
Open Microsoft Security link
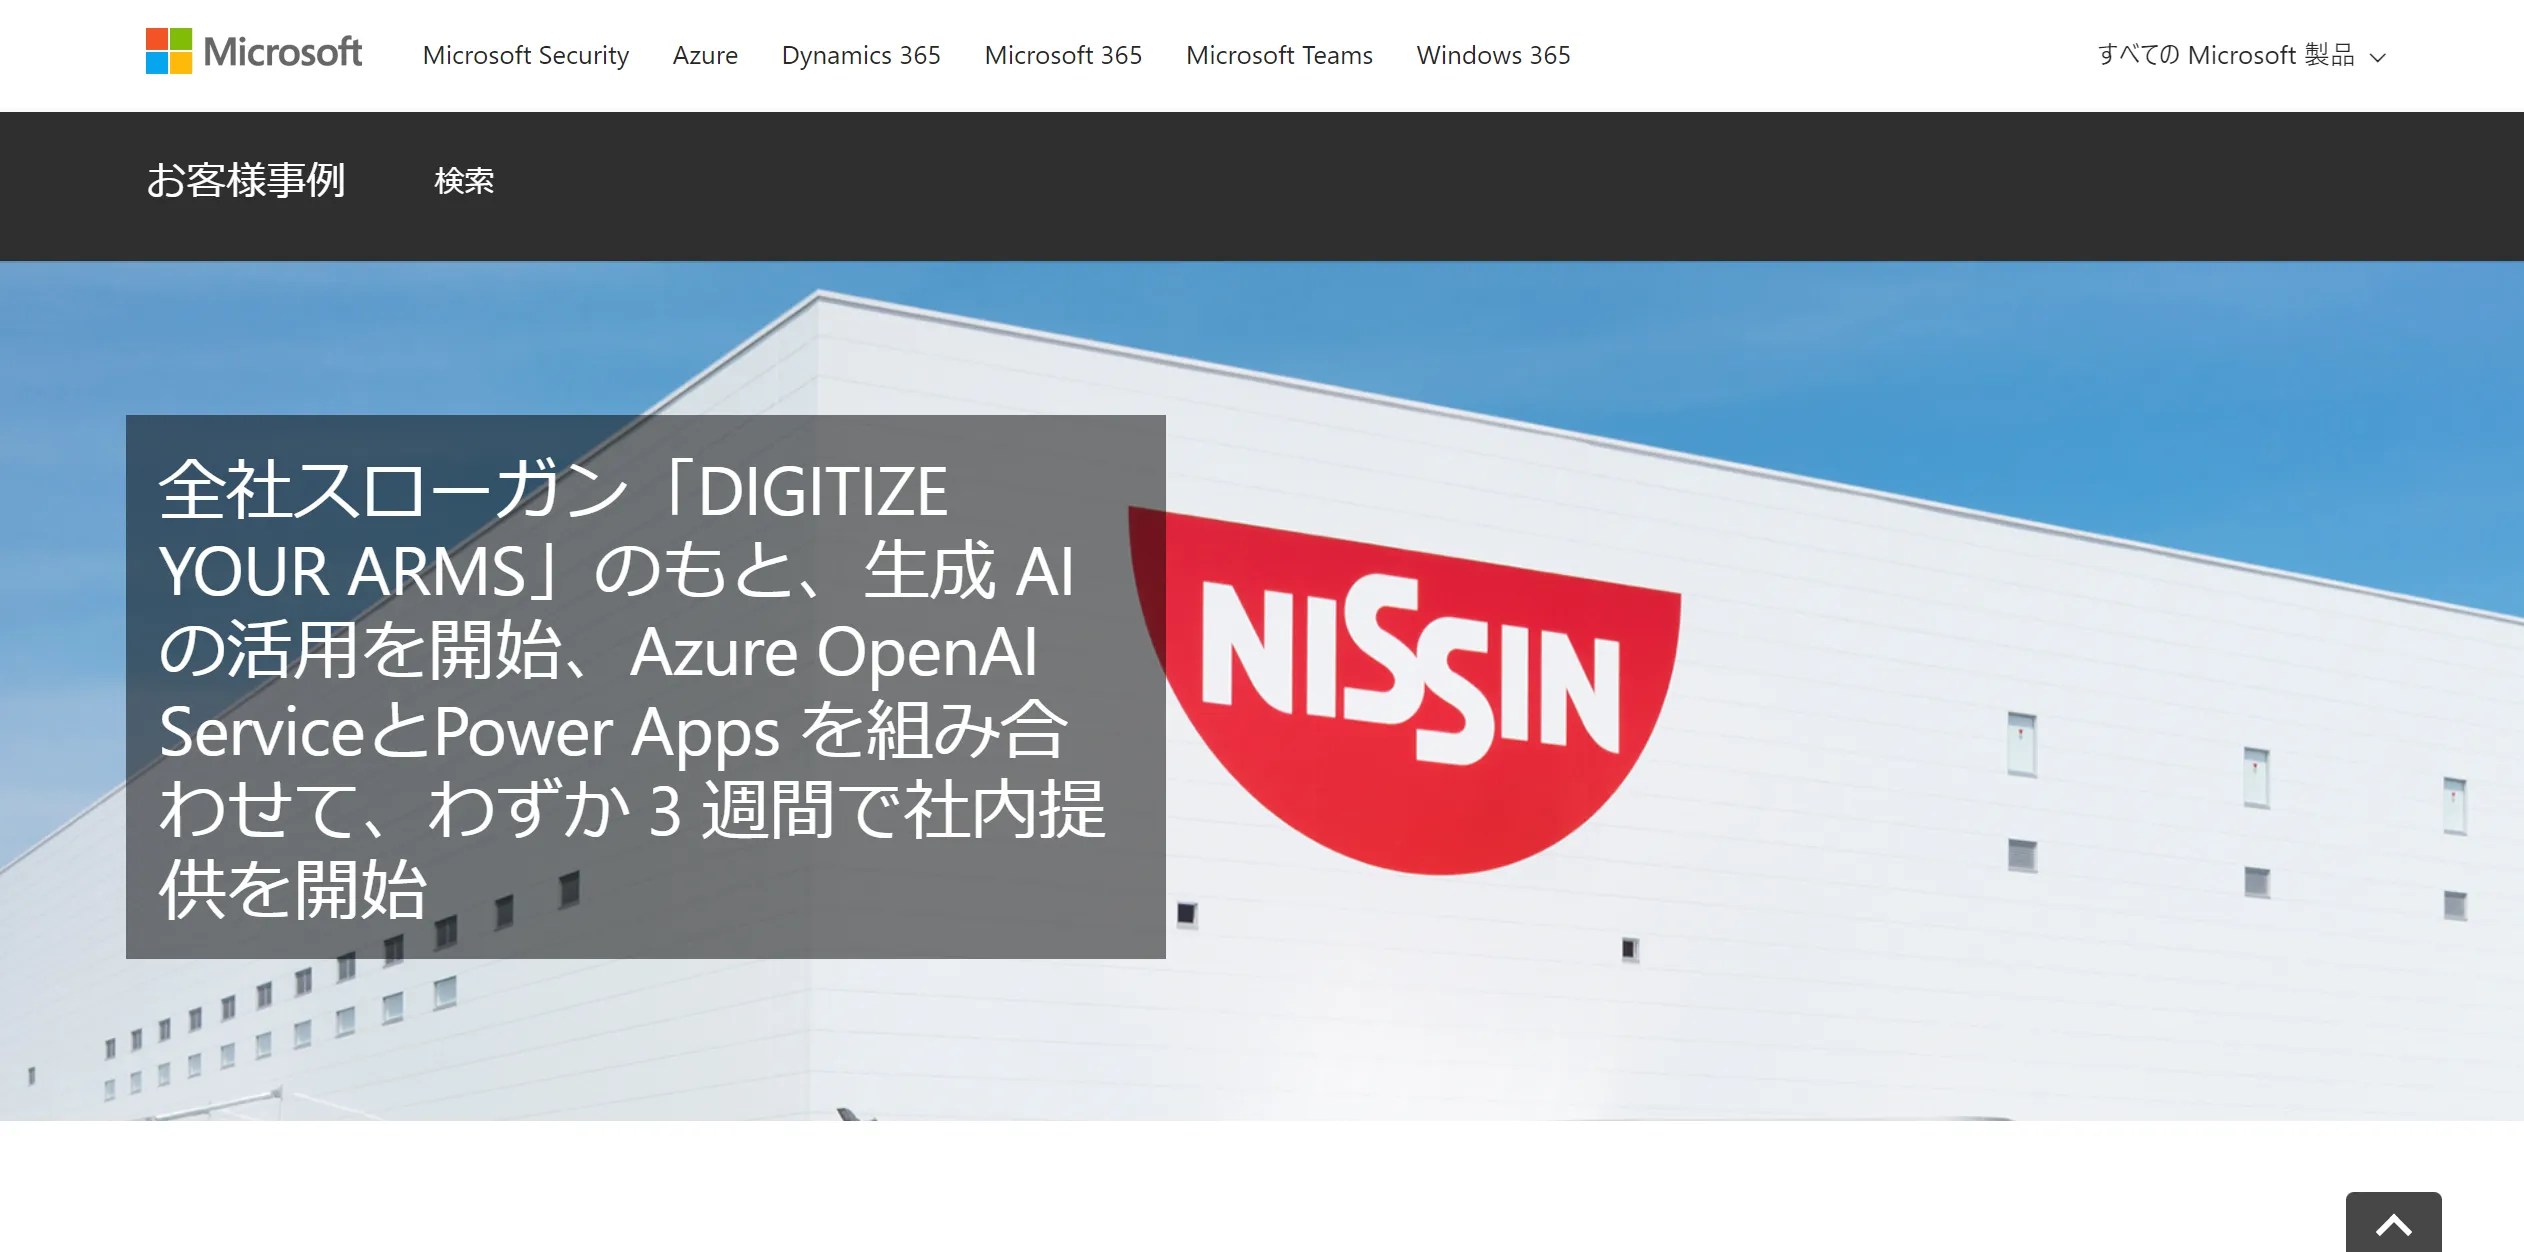point(526,55)
